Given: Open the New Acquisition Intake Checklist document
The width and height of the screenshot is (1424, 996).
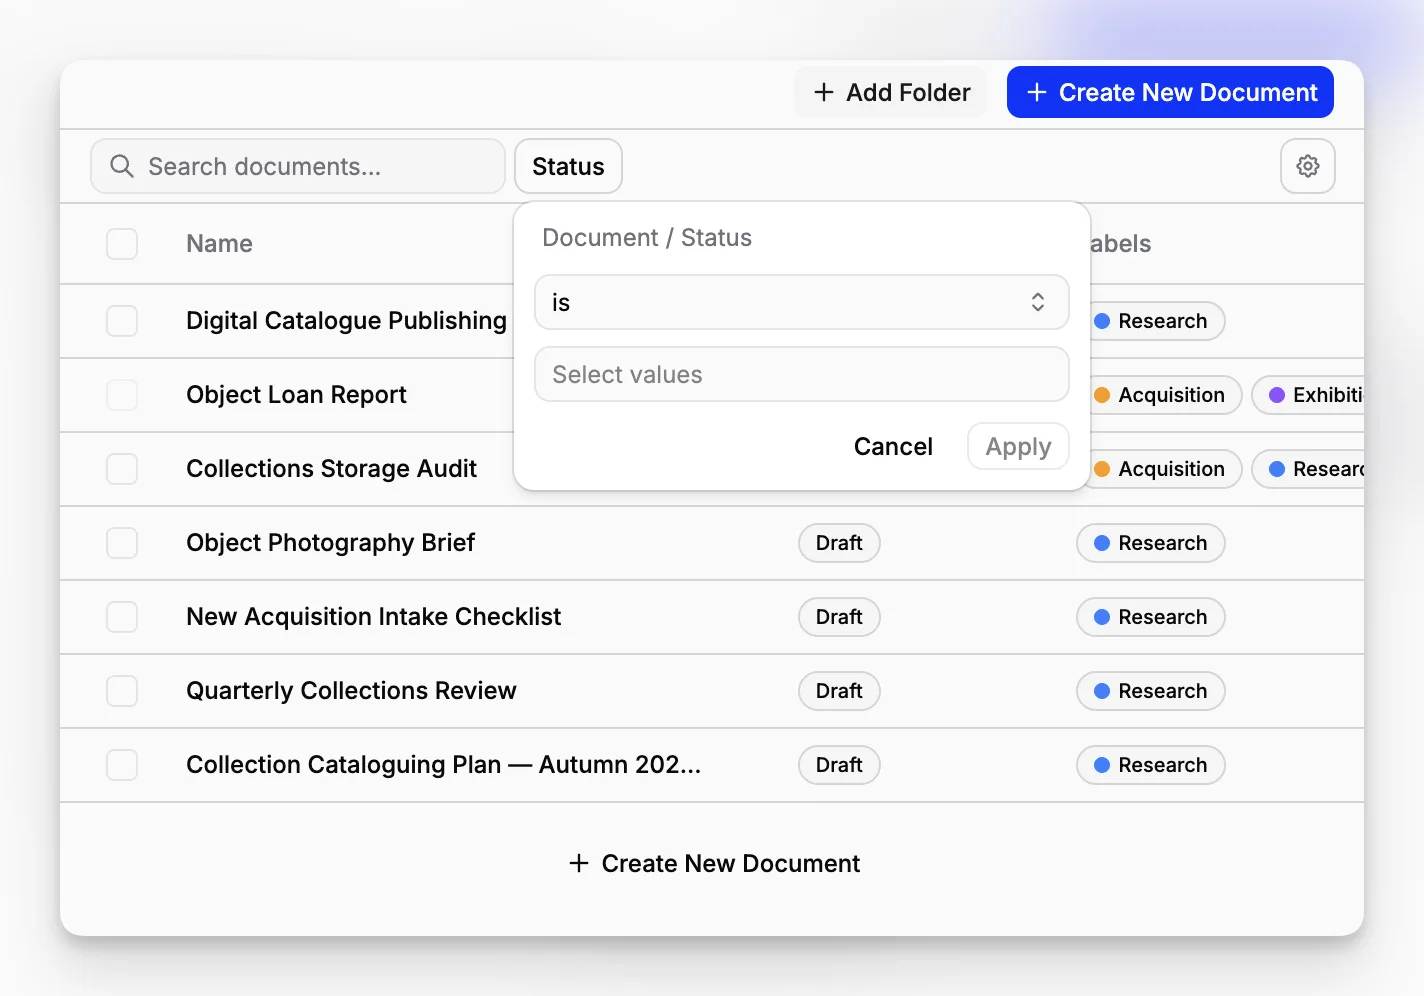Looking at the screenshot, I should (x=373, y=617).
